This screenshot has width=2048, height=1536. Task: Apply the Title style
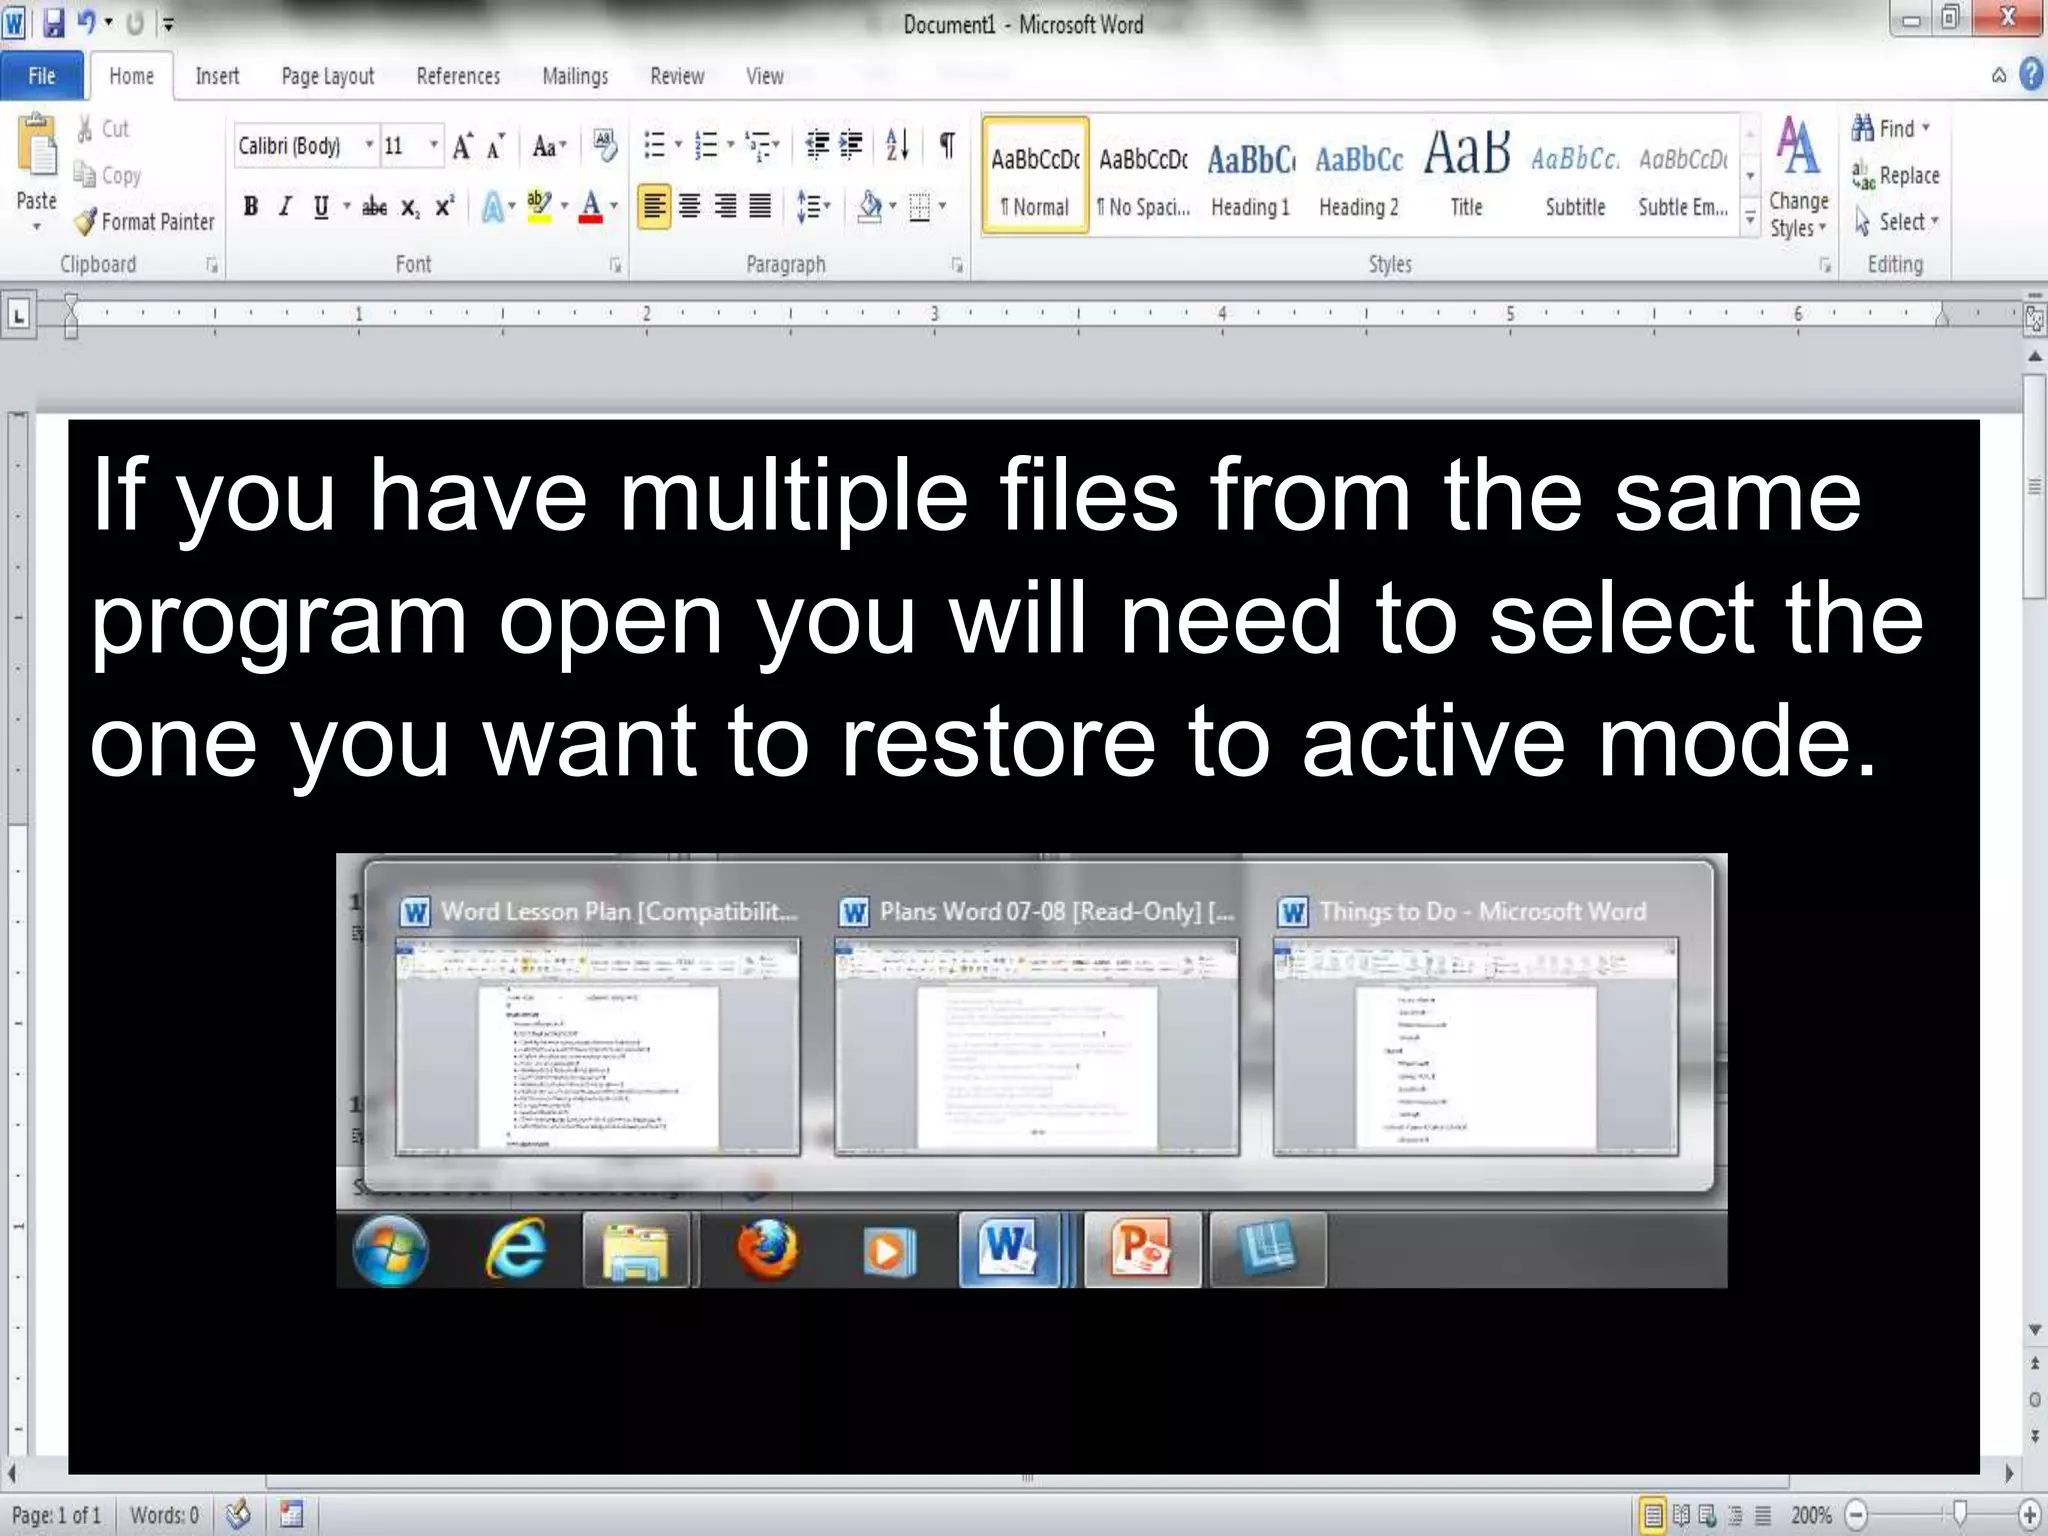tap(1467, 178)
